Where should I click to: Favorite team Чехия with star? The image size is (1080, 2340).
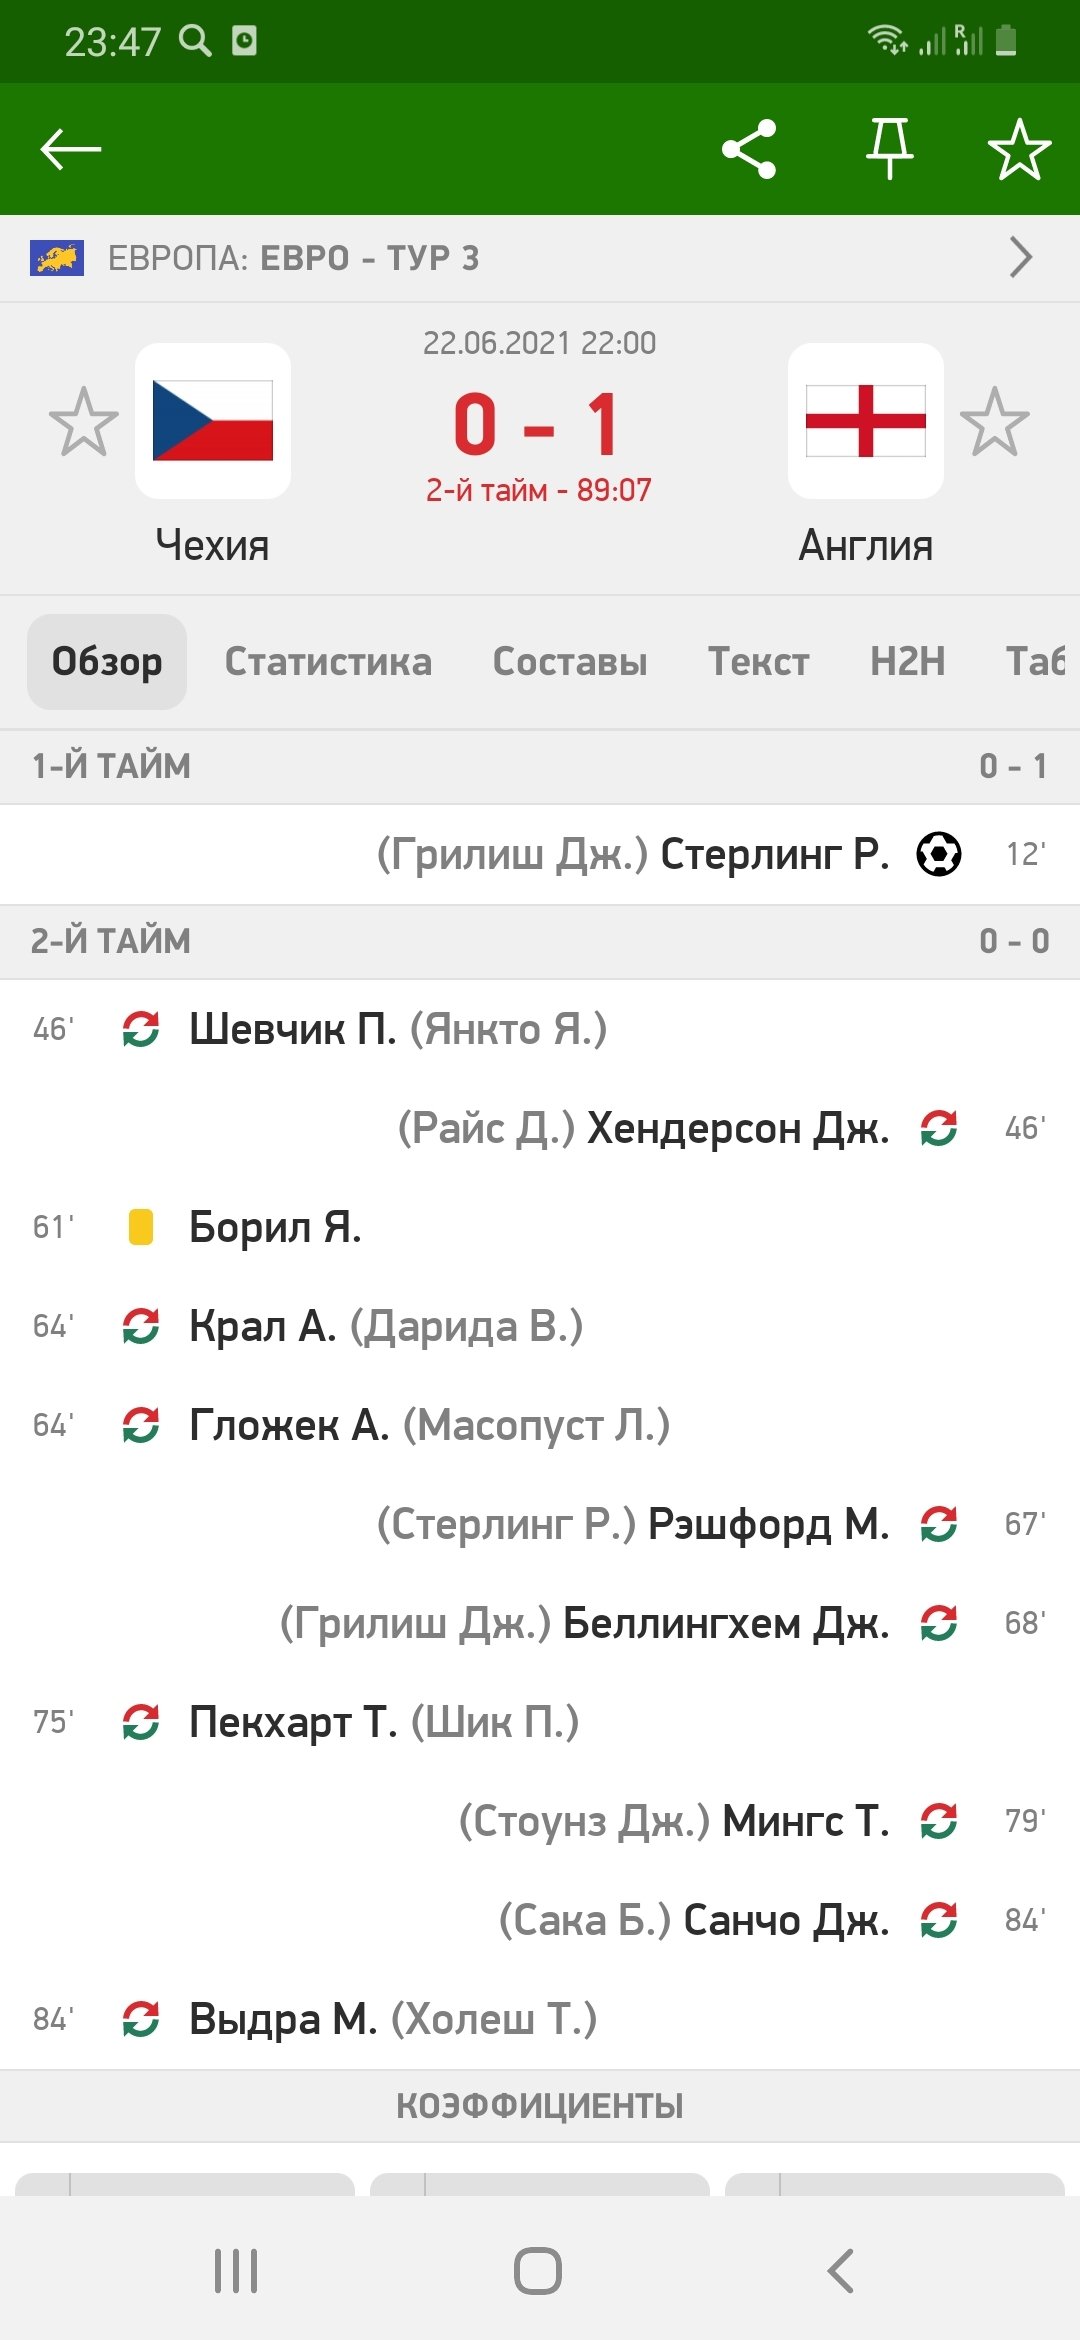tap(83, 422)
